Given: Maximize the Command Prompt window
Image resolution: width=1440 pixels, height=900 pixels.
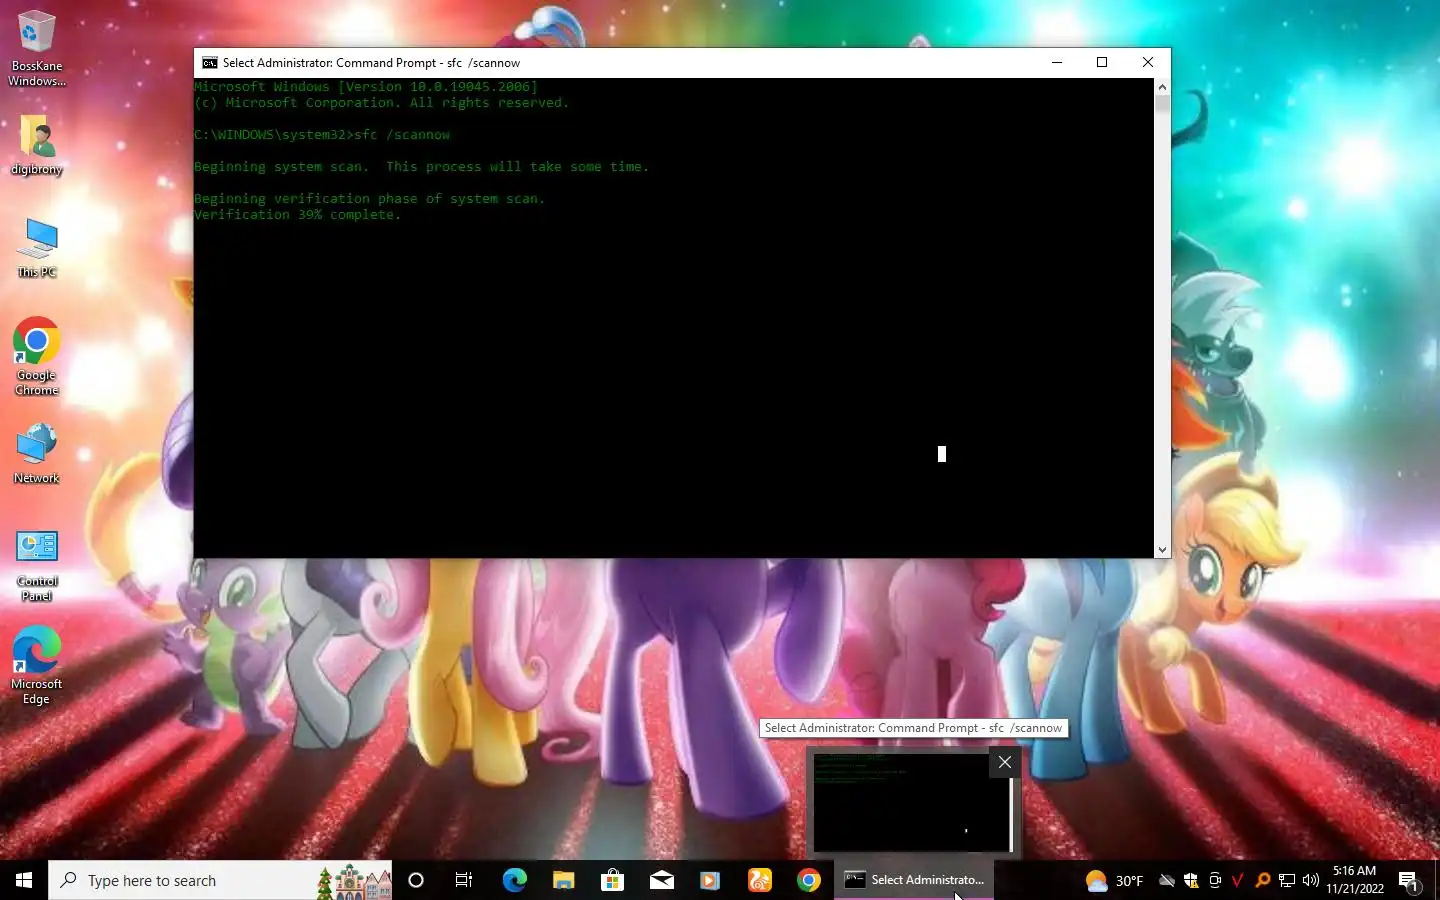Looking at the screenshot, I should pyautogui.click(x=1102, y=62).
